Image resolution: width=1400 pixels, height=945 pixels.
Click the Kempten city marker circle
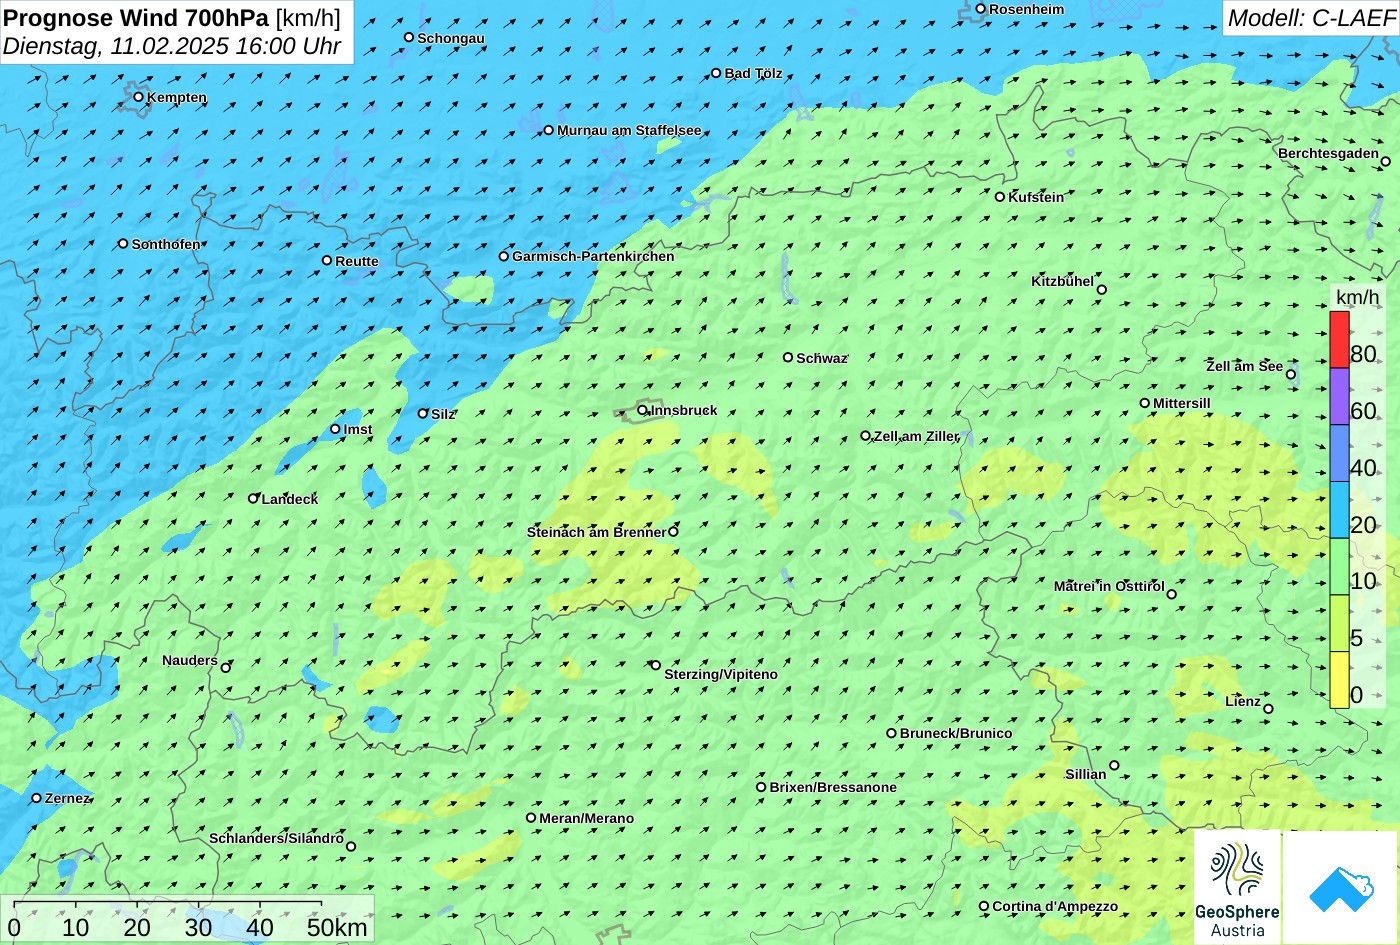[x=139, y=97]
